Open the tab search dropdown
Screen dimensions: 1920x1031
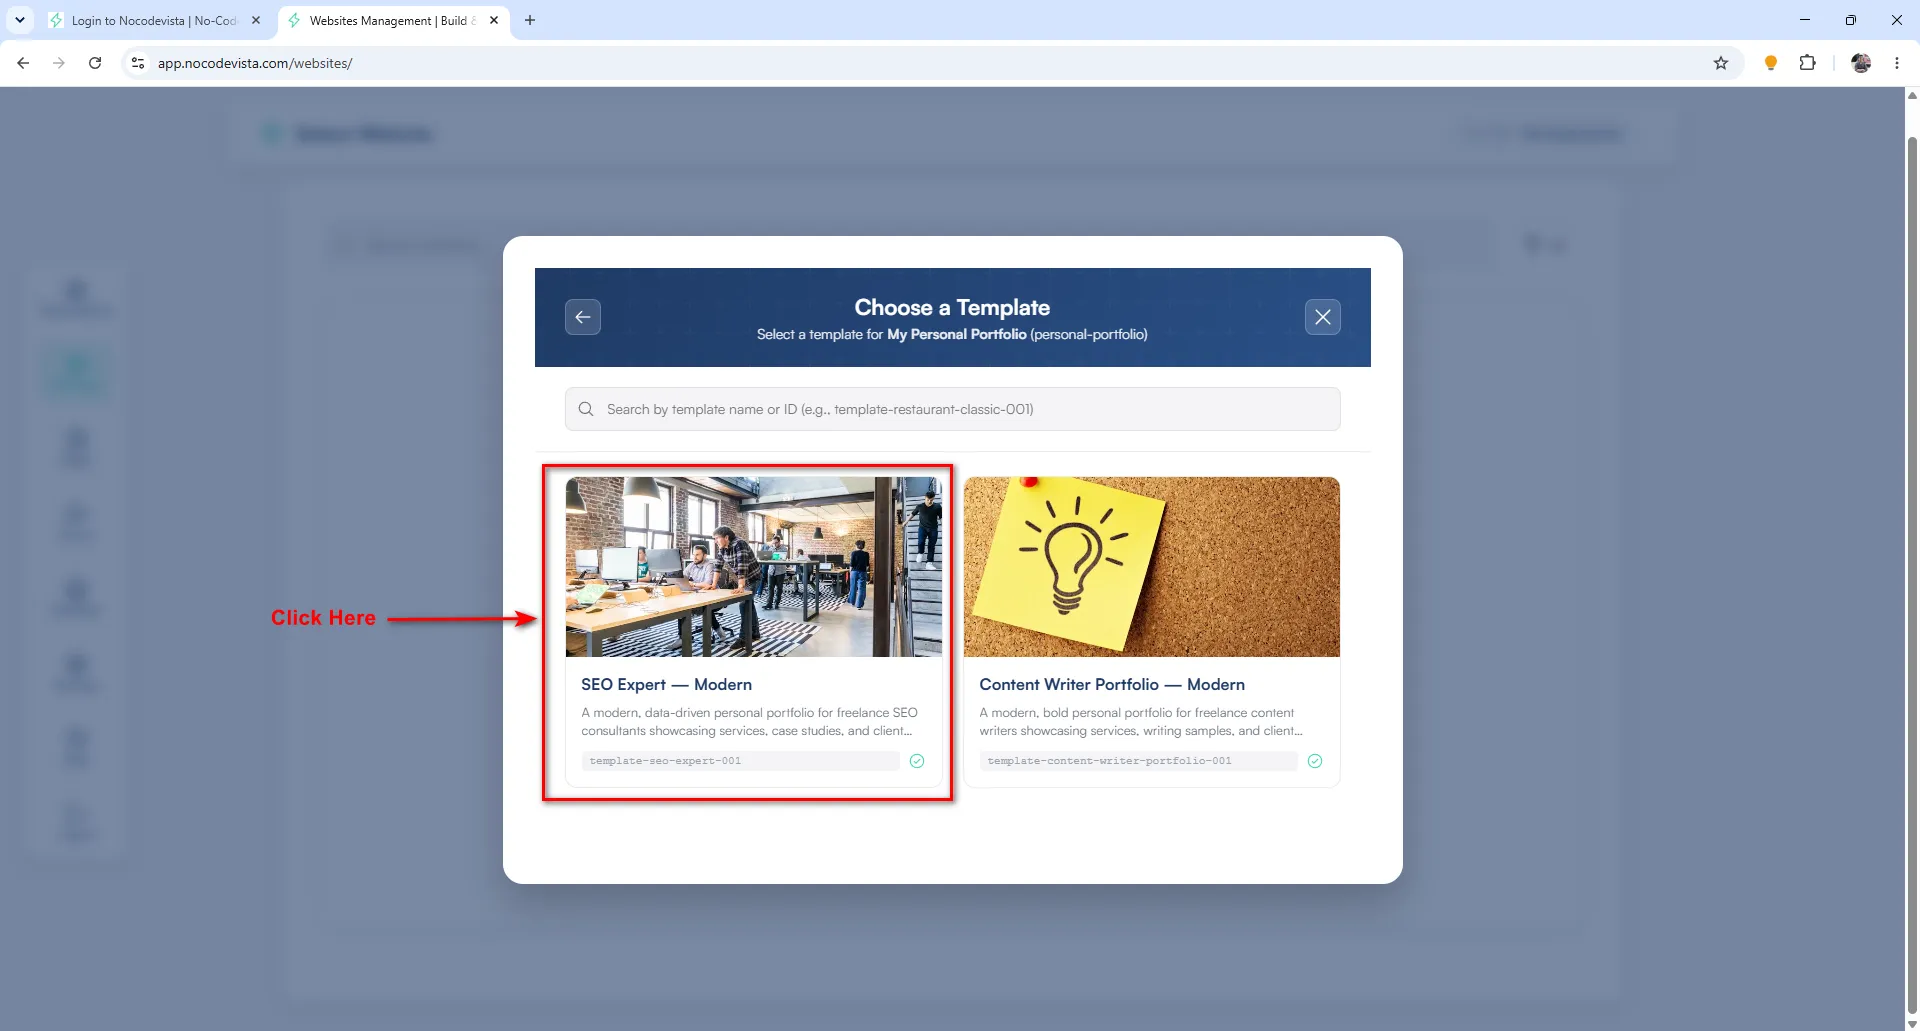click(19, 20)
